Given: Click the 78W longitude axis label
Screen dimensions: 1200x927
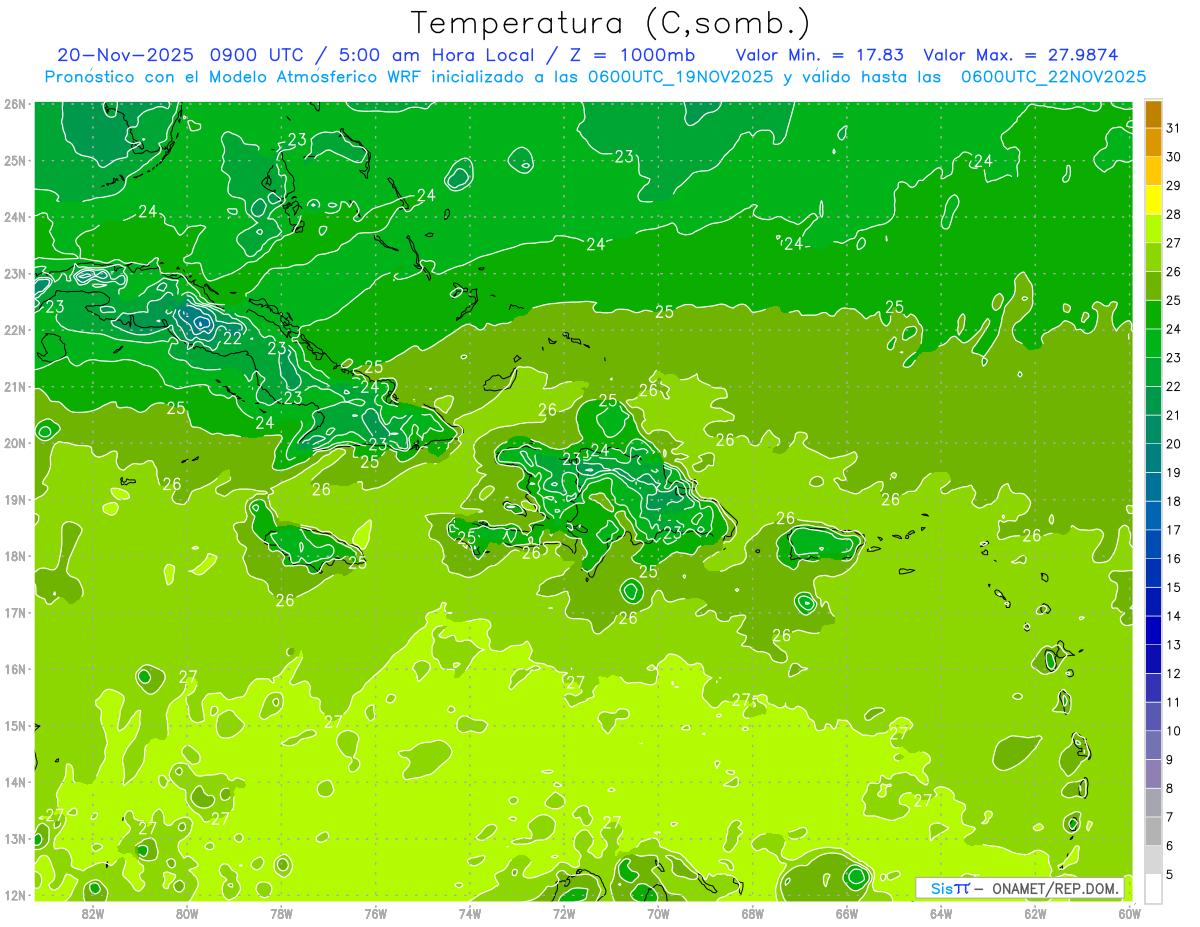Looking at the screenshot, I should [281, 912].
